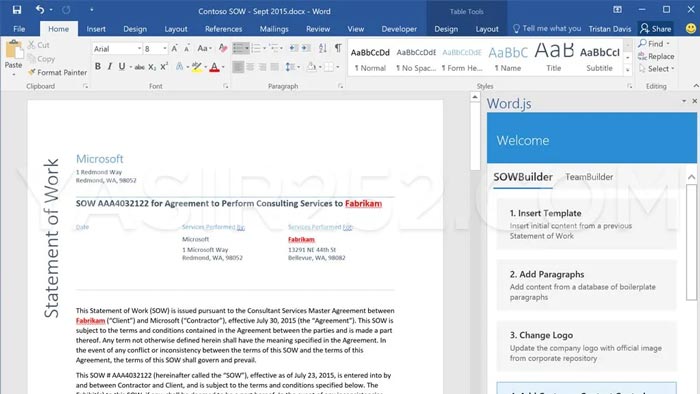Click the Share button
700x394 pixels.
coord(655,29)
